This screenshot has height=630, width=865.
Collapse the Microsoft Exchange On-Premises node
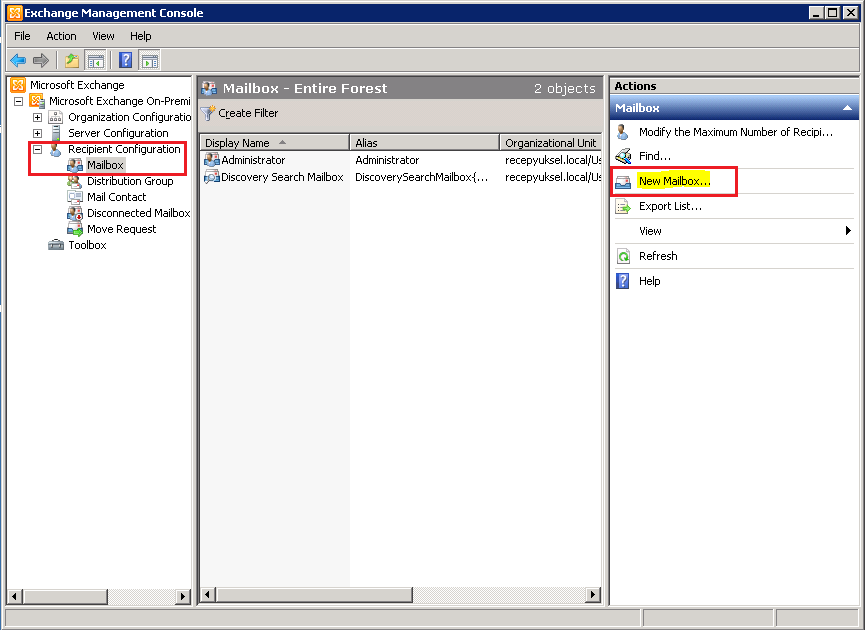[19, 101]
